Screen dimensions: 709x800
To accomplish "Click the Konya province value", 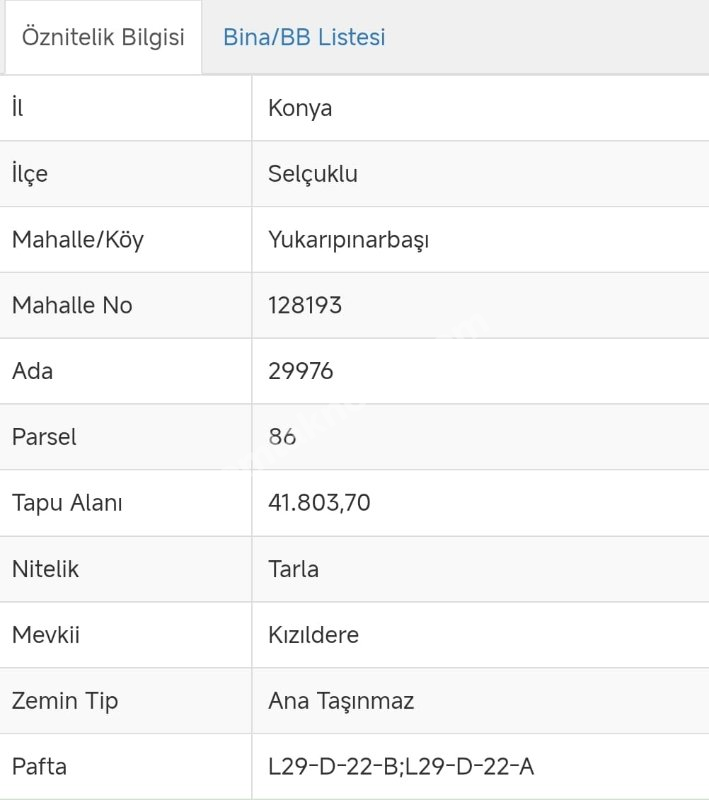I will click(300, 108).
